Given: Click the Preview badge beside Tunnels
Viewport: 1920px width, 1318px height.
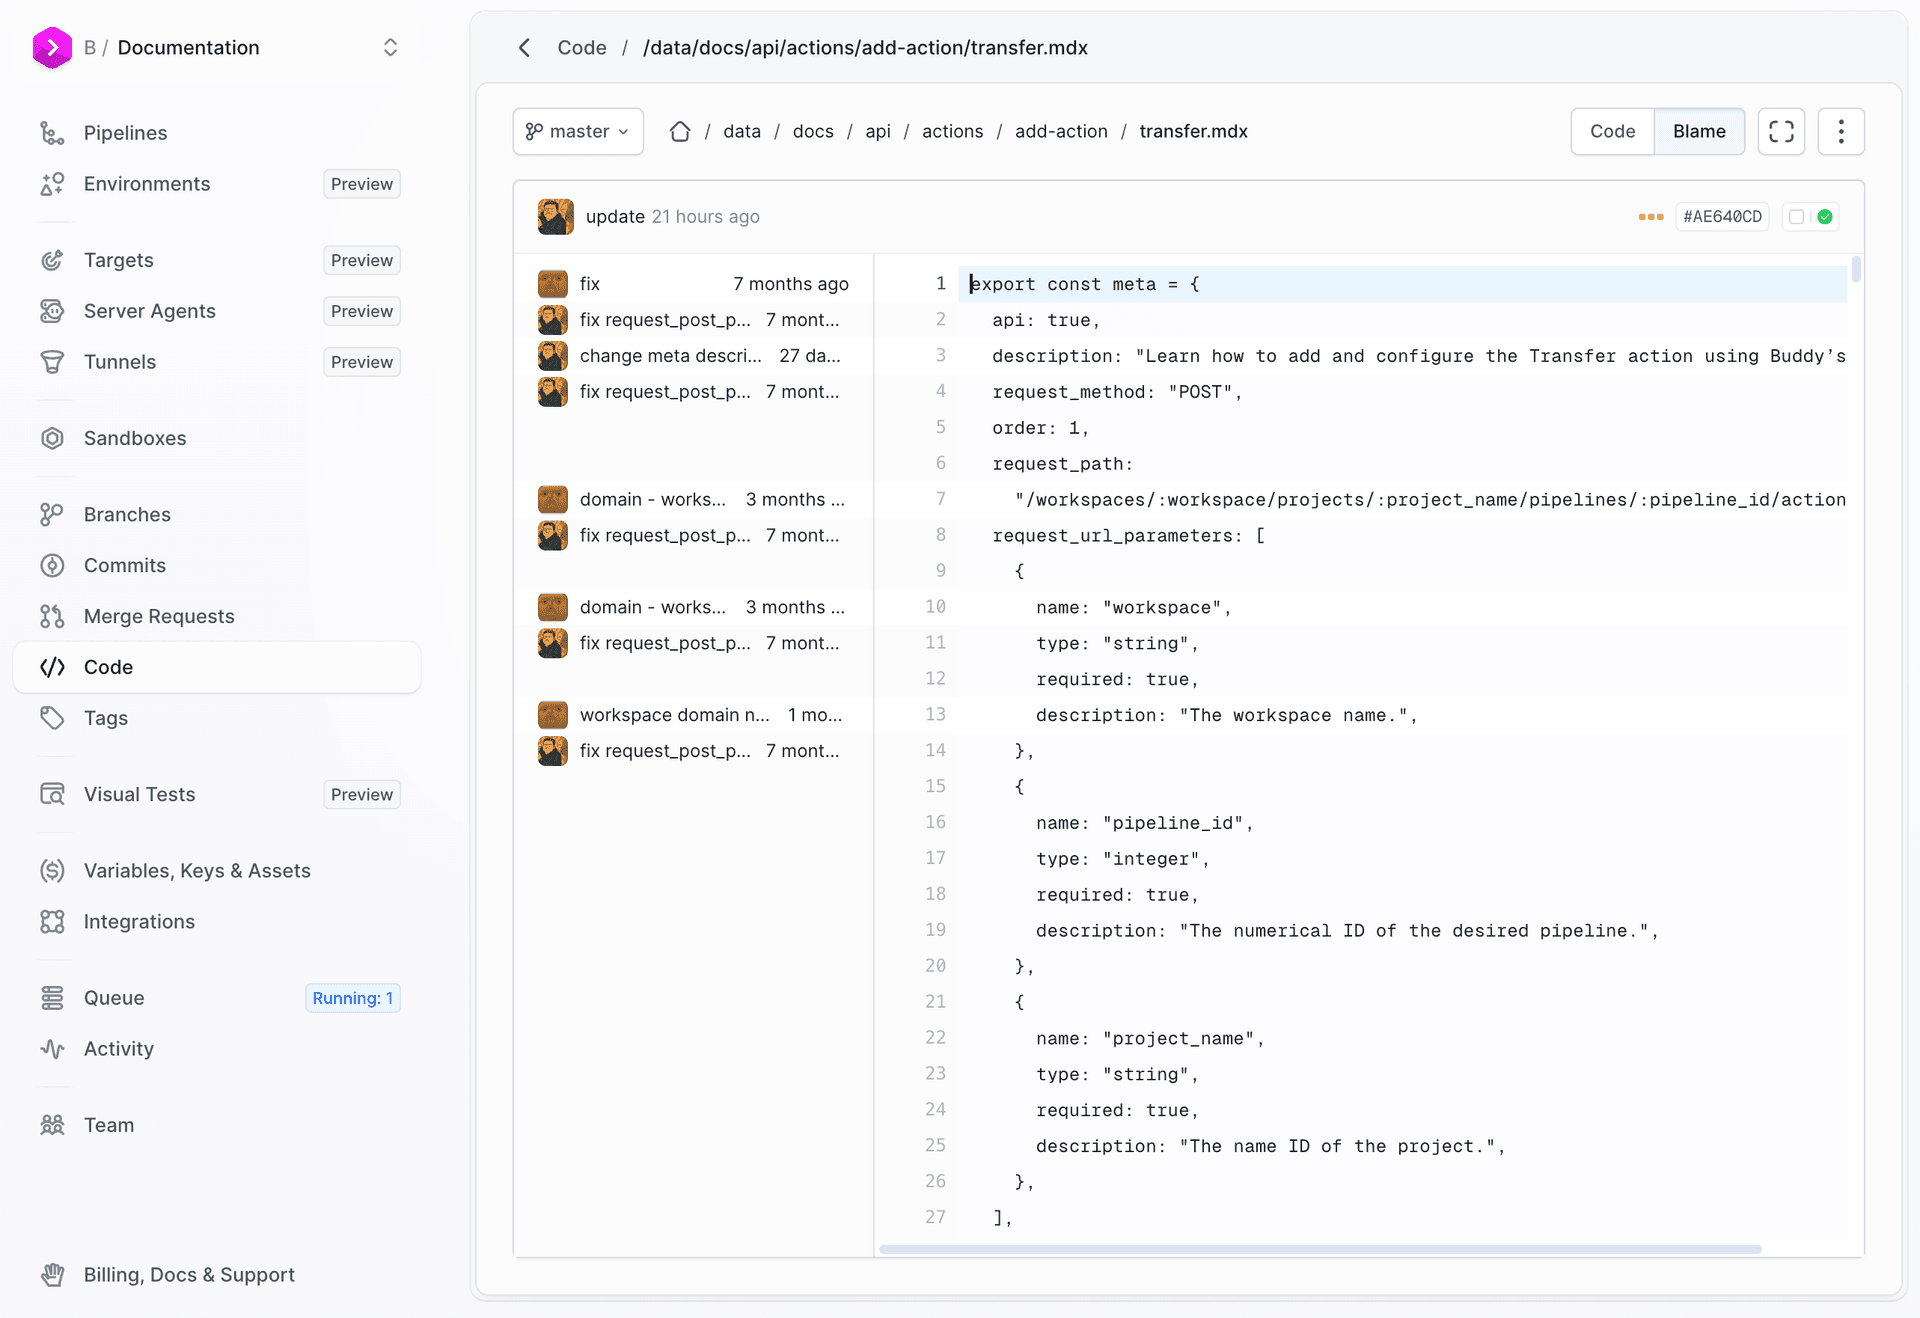Looking at the screenshot, I should click(362, 362).
